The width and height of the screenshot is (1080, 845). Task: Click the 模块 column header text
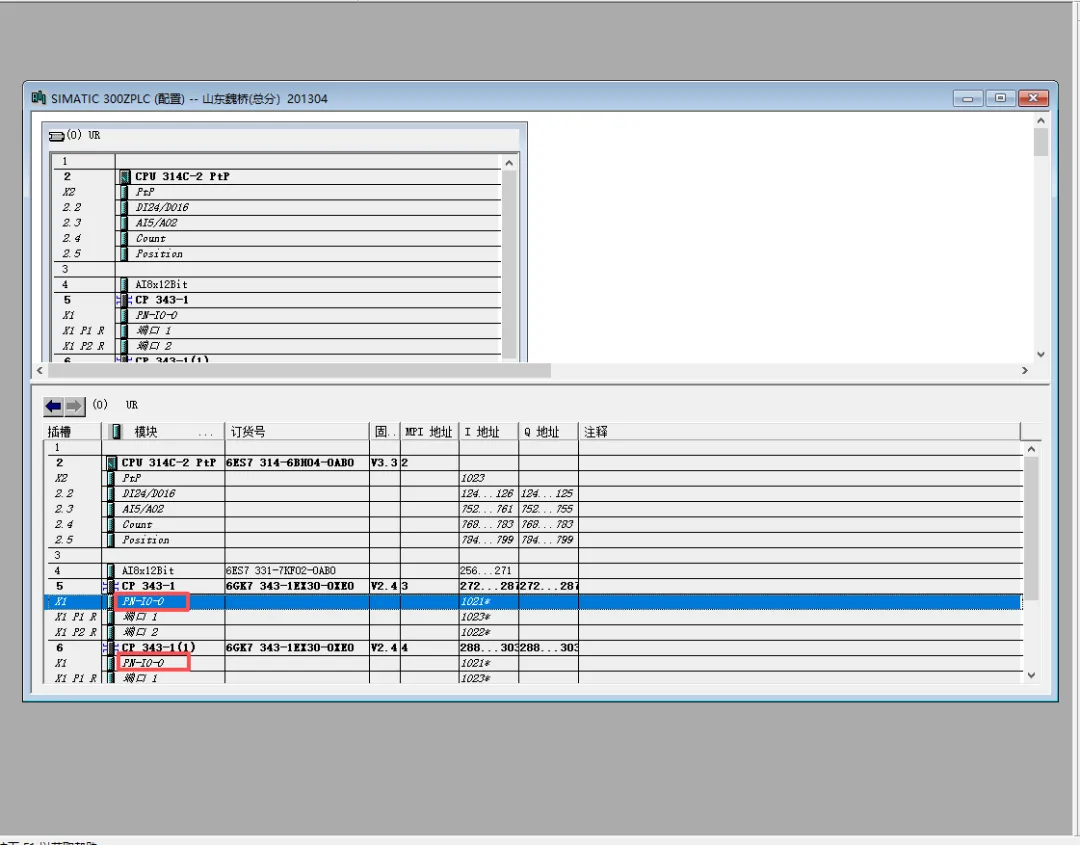coord(146,432)
